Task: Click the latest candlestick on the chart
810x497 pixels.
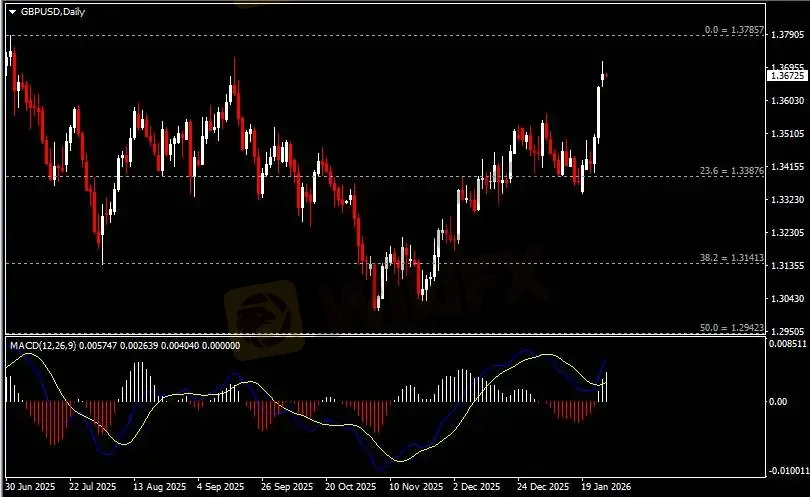Action: click(604, 75)
